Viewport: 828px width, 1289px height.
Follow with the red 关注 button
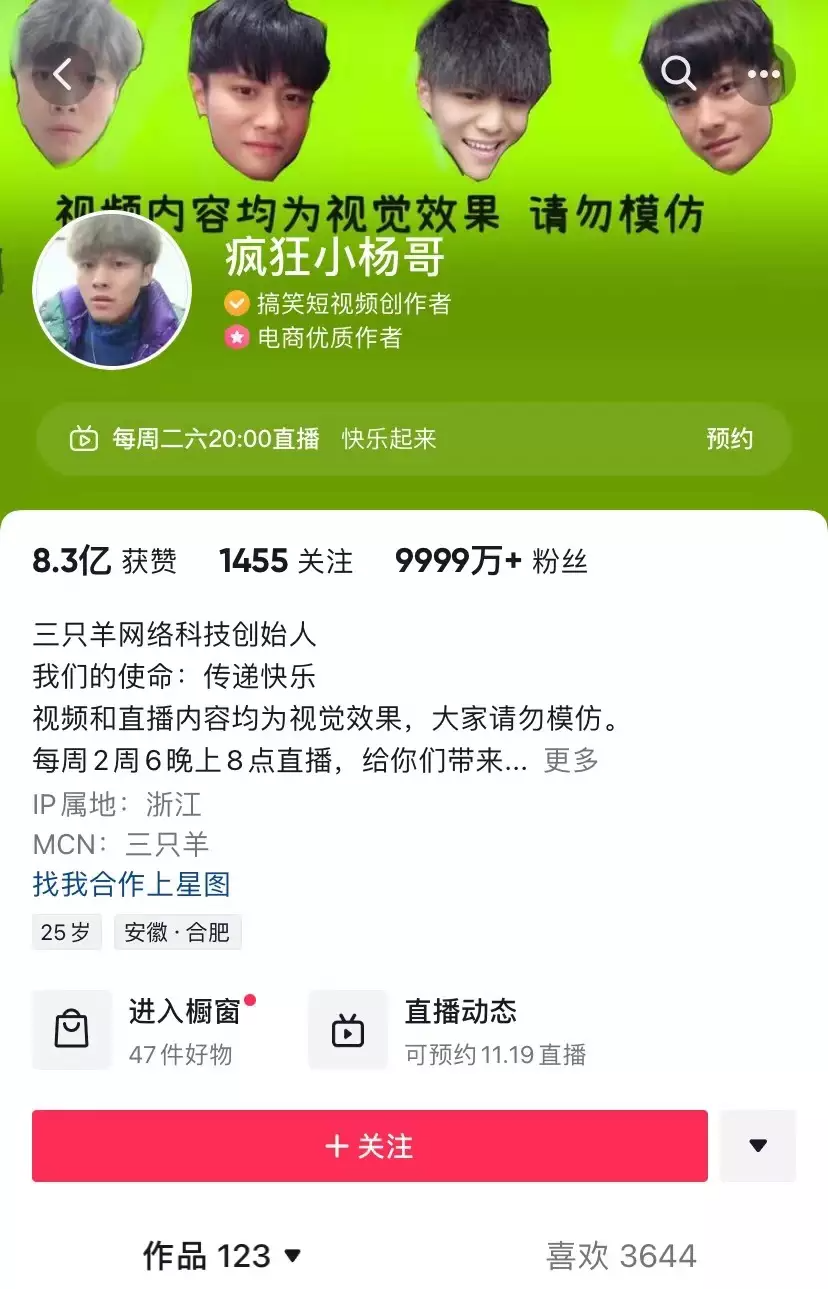click(x=370, y=1146)
